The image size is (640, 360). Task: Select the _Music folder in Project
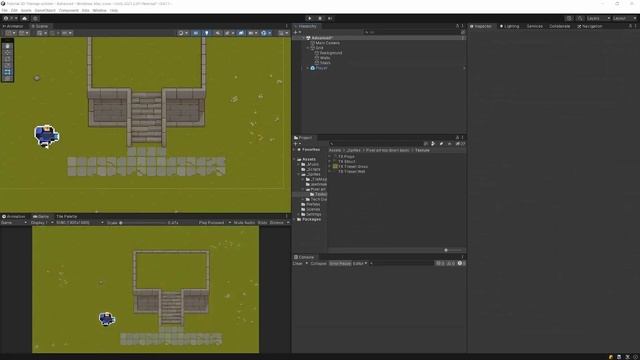[313, 164]
